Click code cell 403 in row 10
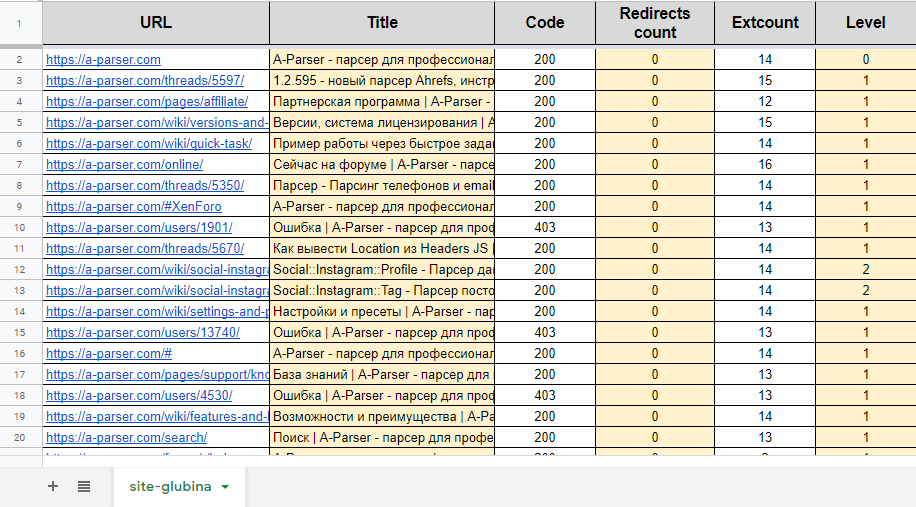Viewport: 916px width, 507px height. point(544,228)
